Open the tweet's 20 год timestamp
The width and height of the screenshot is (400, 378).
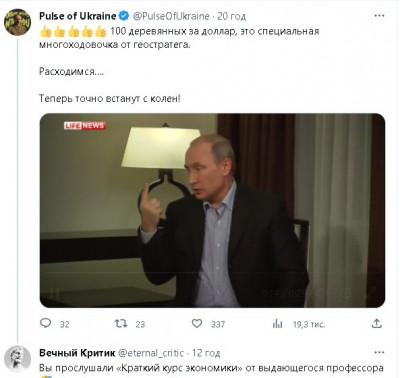coord(232,16)
